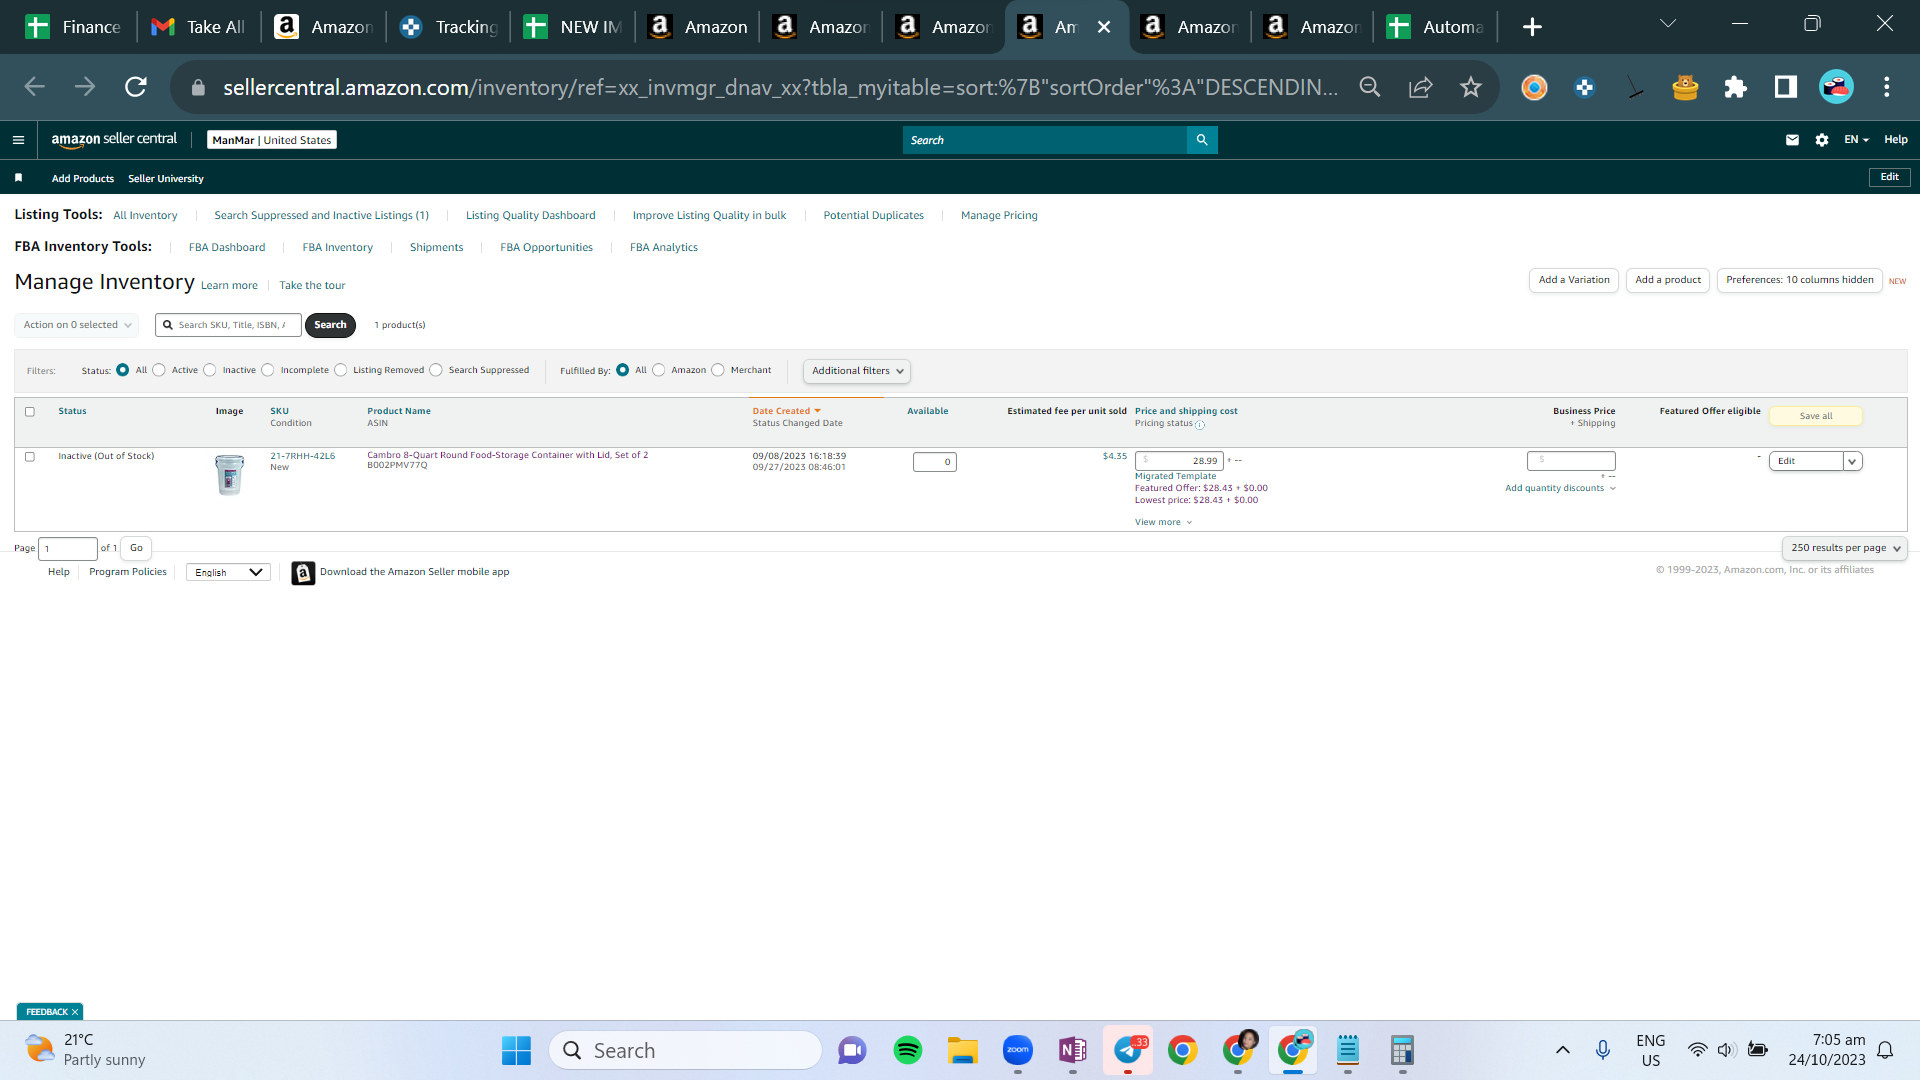Click the bookmark flag icon beside Add Products

click(x=18, y=178)
